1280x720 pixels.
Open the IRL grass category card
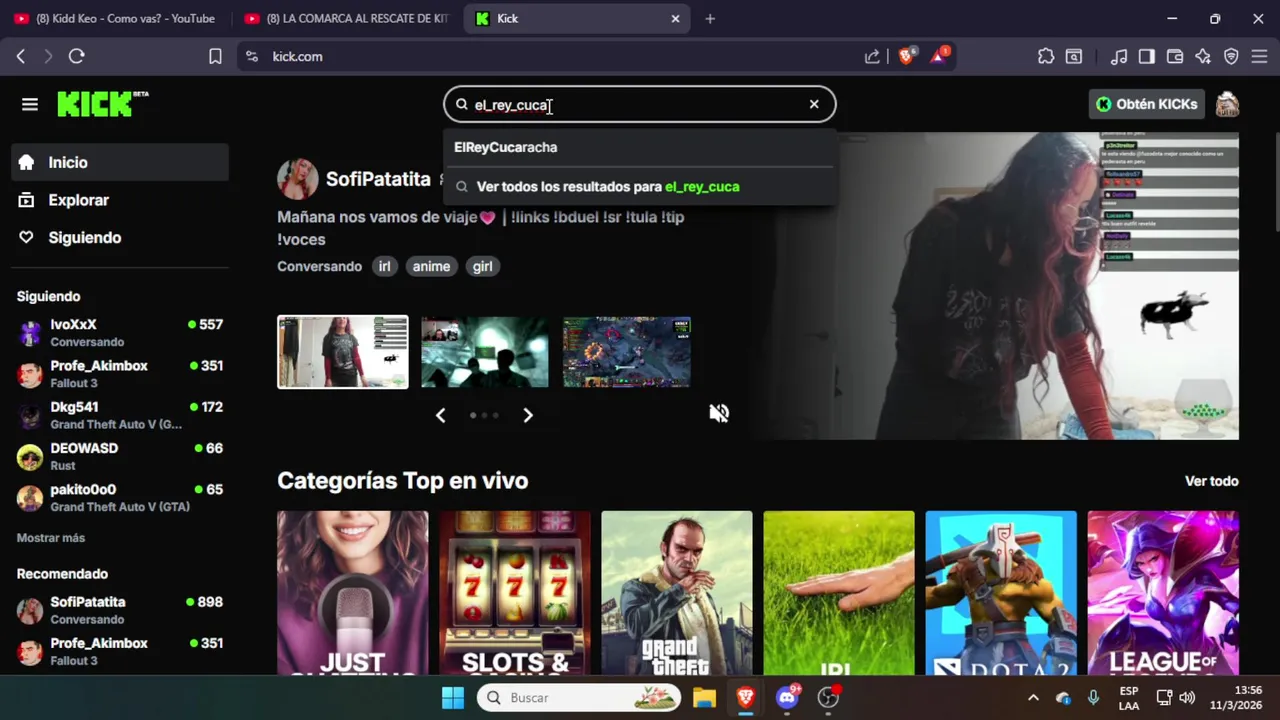[839, 593]
